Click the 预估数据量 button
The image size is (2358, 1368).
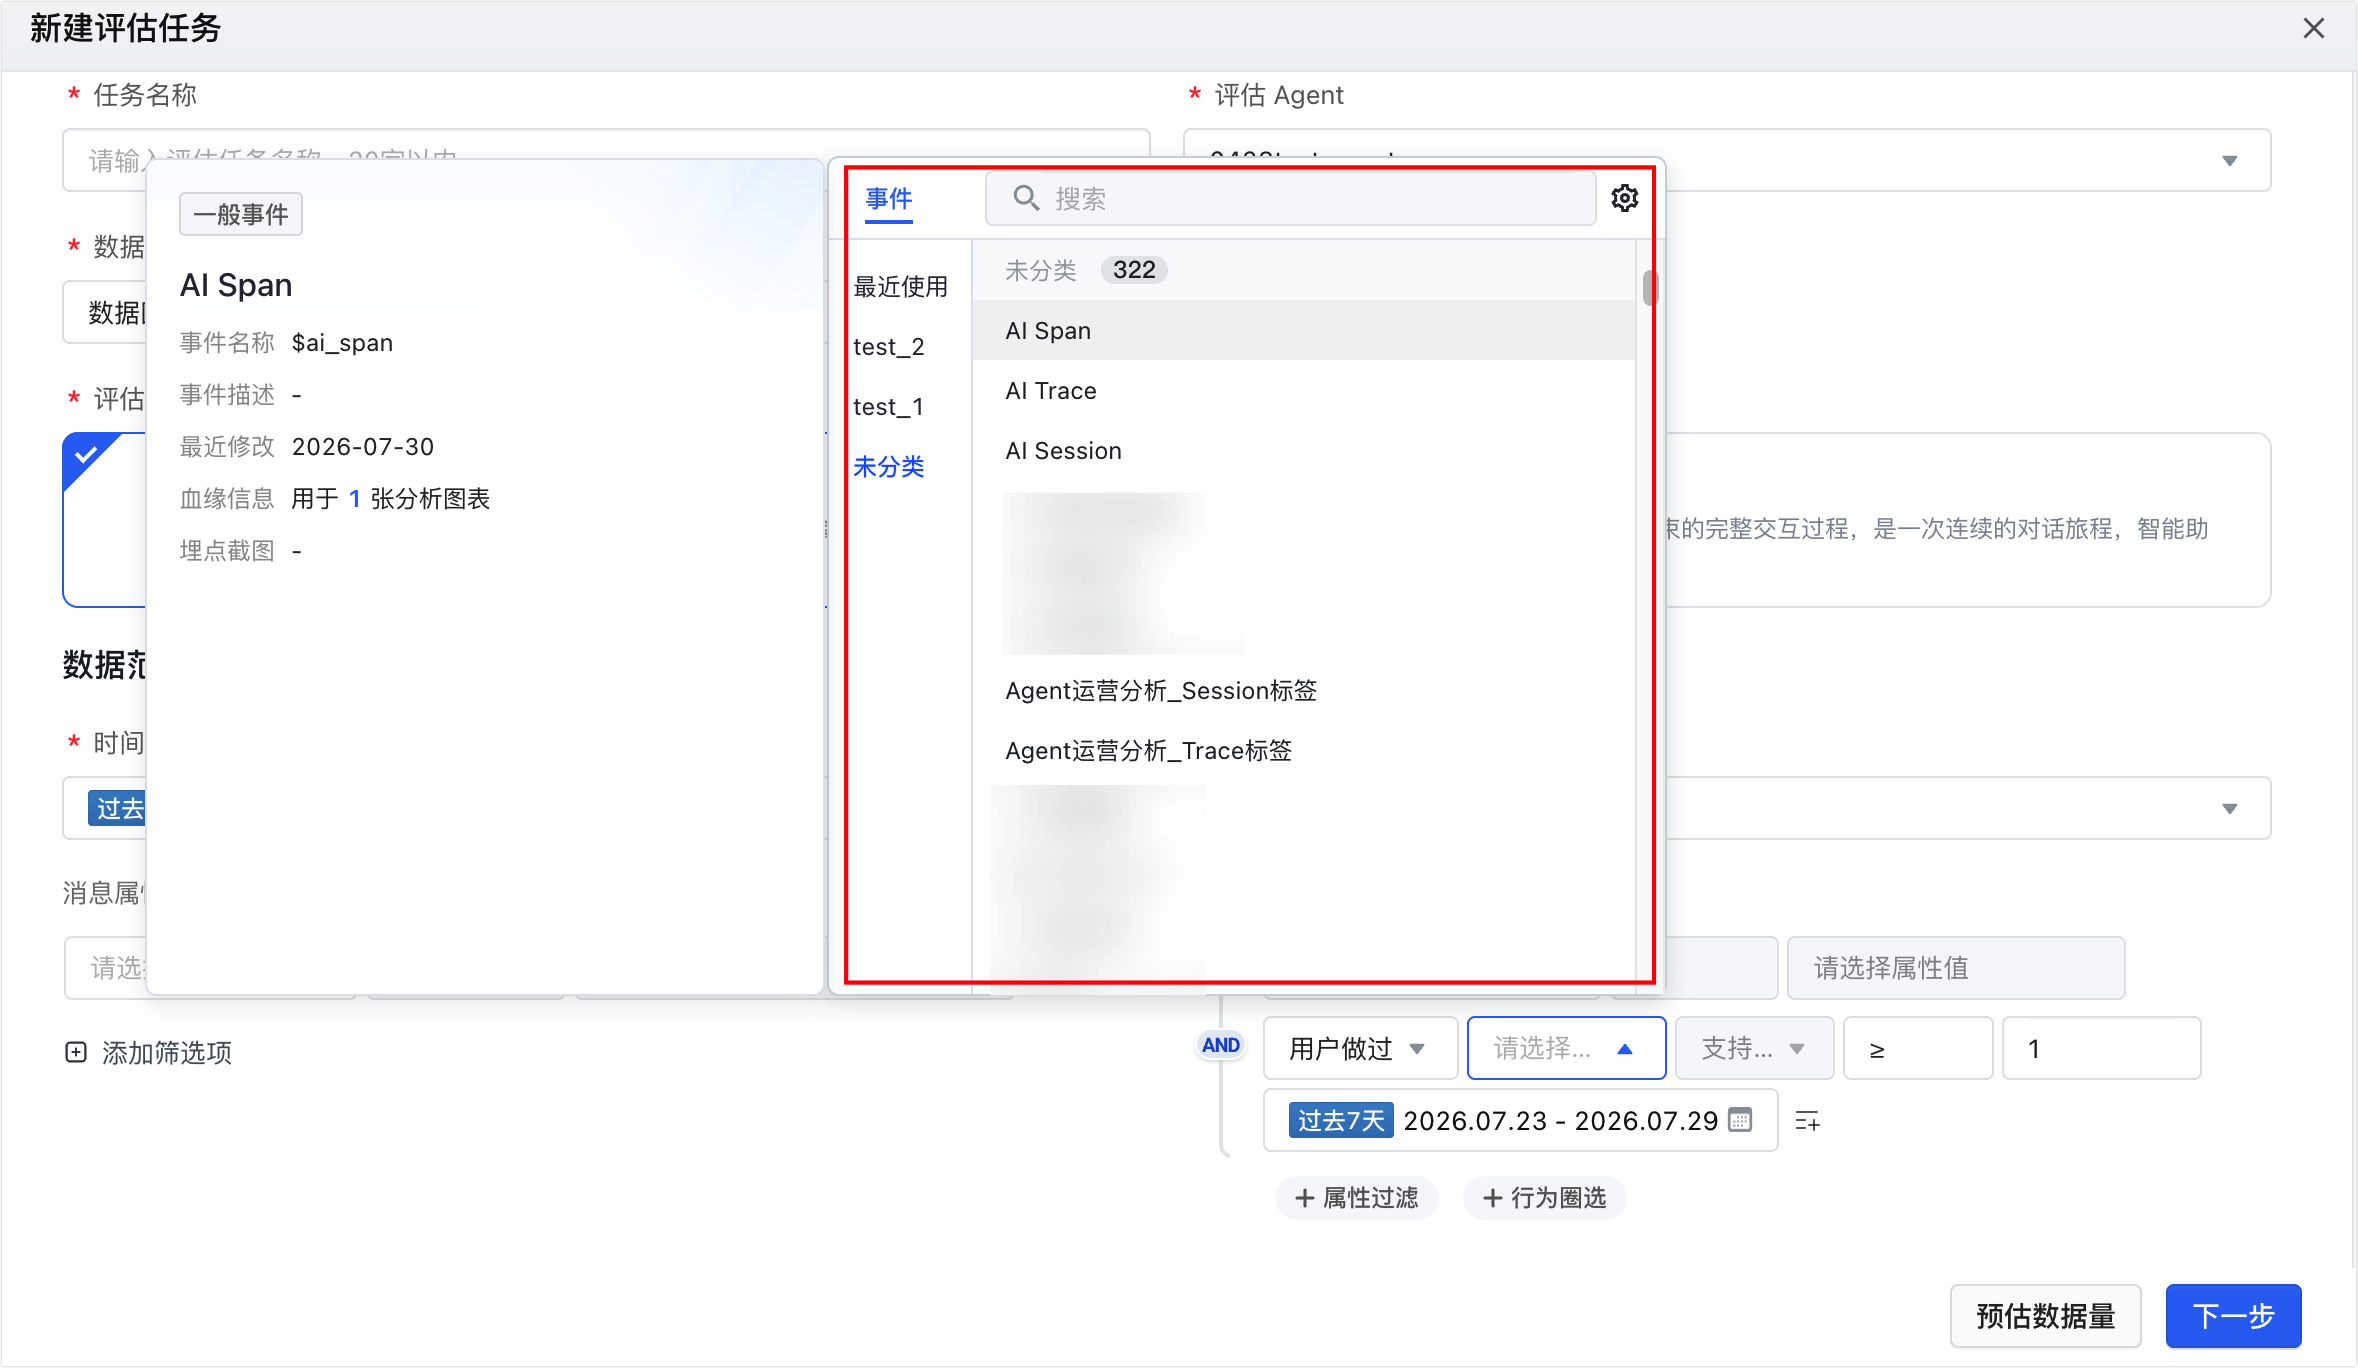[2045, 1315]
